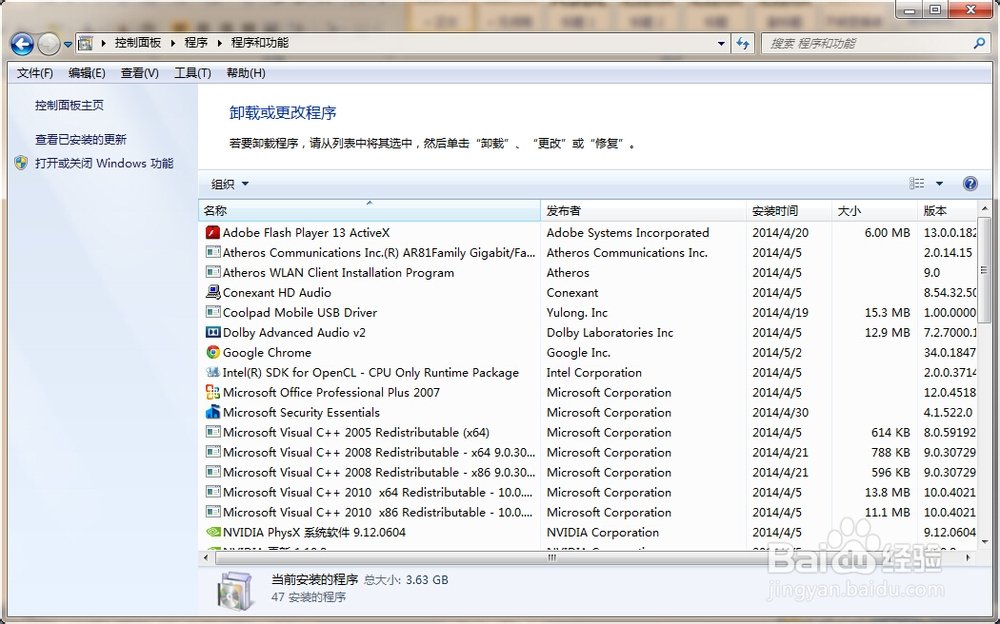Open the address bar dropdown arrow
The image size is (1000, 624).
(x=722, y=43)
